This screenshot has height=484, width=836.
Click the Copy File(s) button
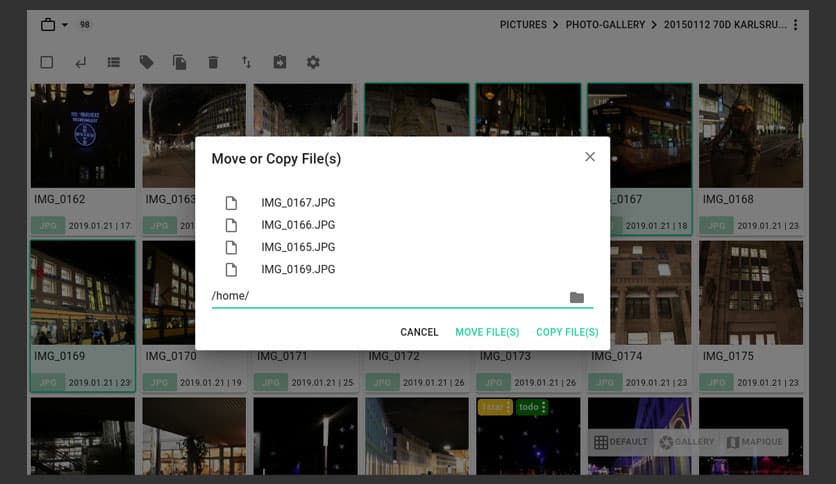(x=567, y=332)
